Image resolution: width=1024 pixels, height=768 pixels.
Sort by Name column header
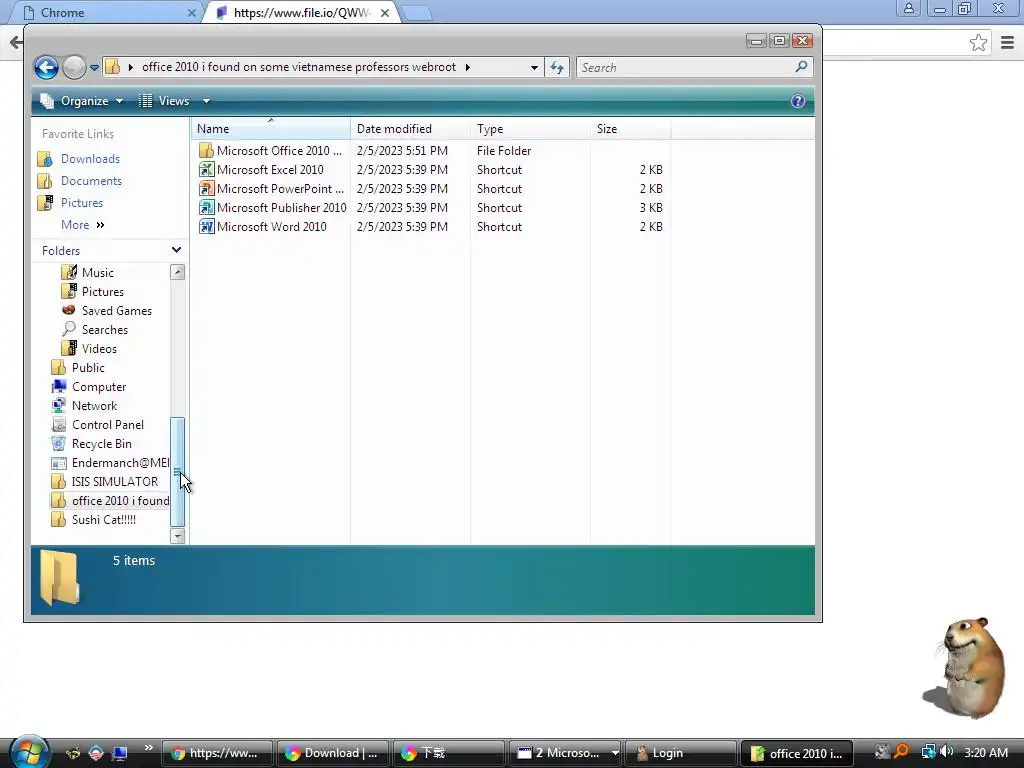point(271,129)
